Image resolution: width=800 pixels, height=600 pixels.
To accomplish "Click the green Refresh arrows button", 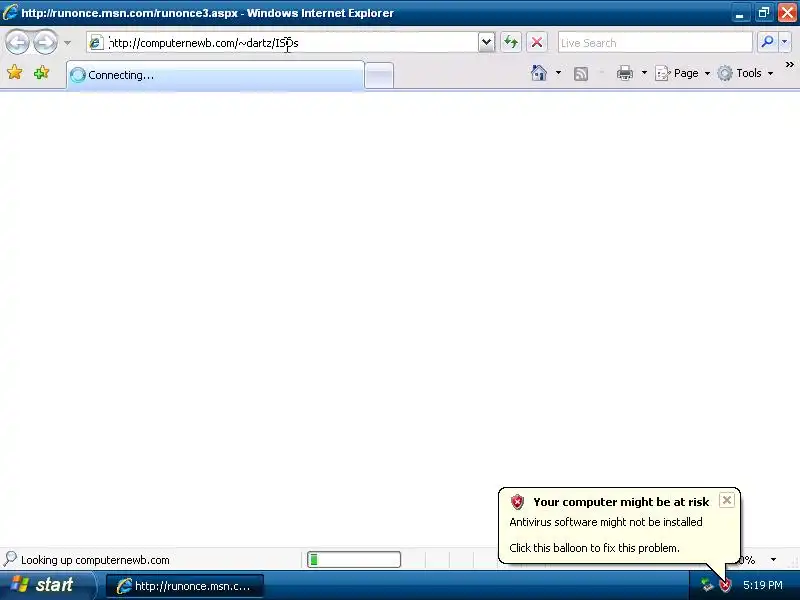I will pyautogui.click(x=511, y=42).
